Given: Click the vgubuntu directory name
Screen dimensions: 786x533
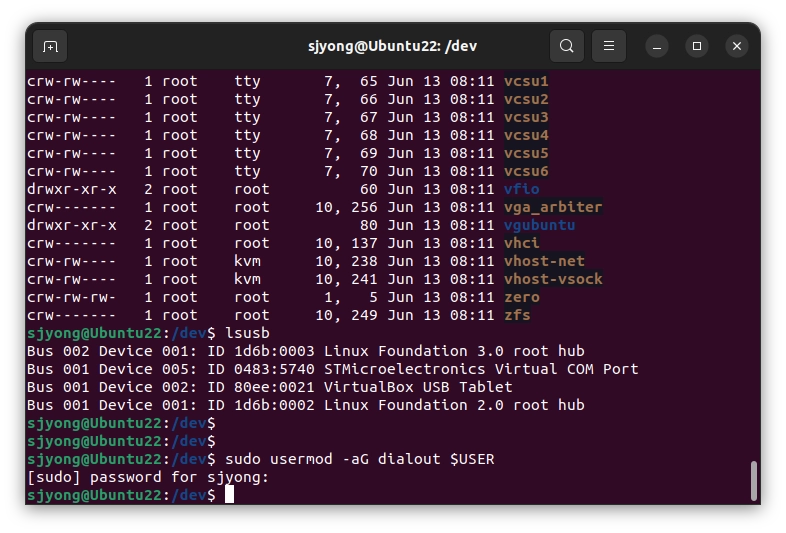Looking at the screenshot, I should [540, 225].
